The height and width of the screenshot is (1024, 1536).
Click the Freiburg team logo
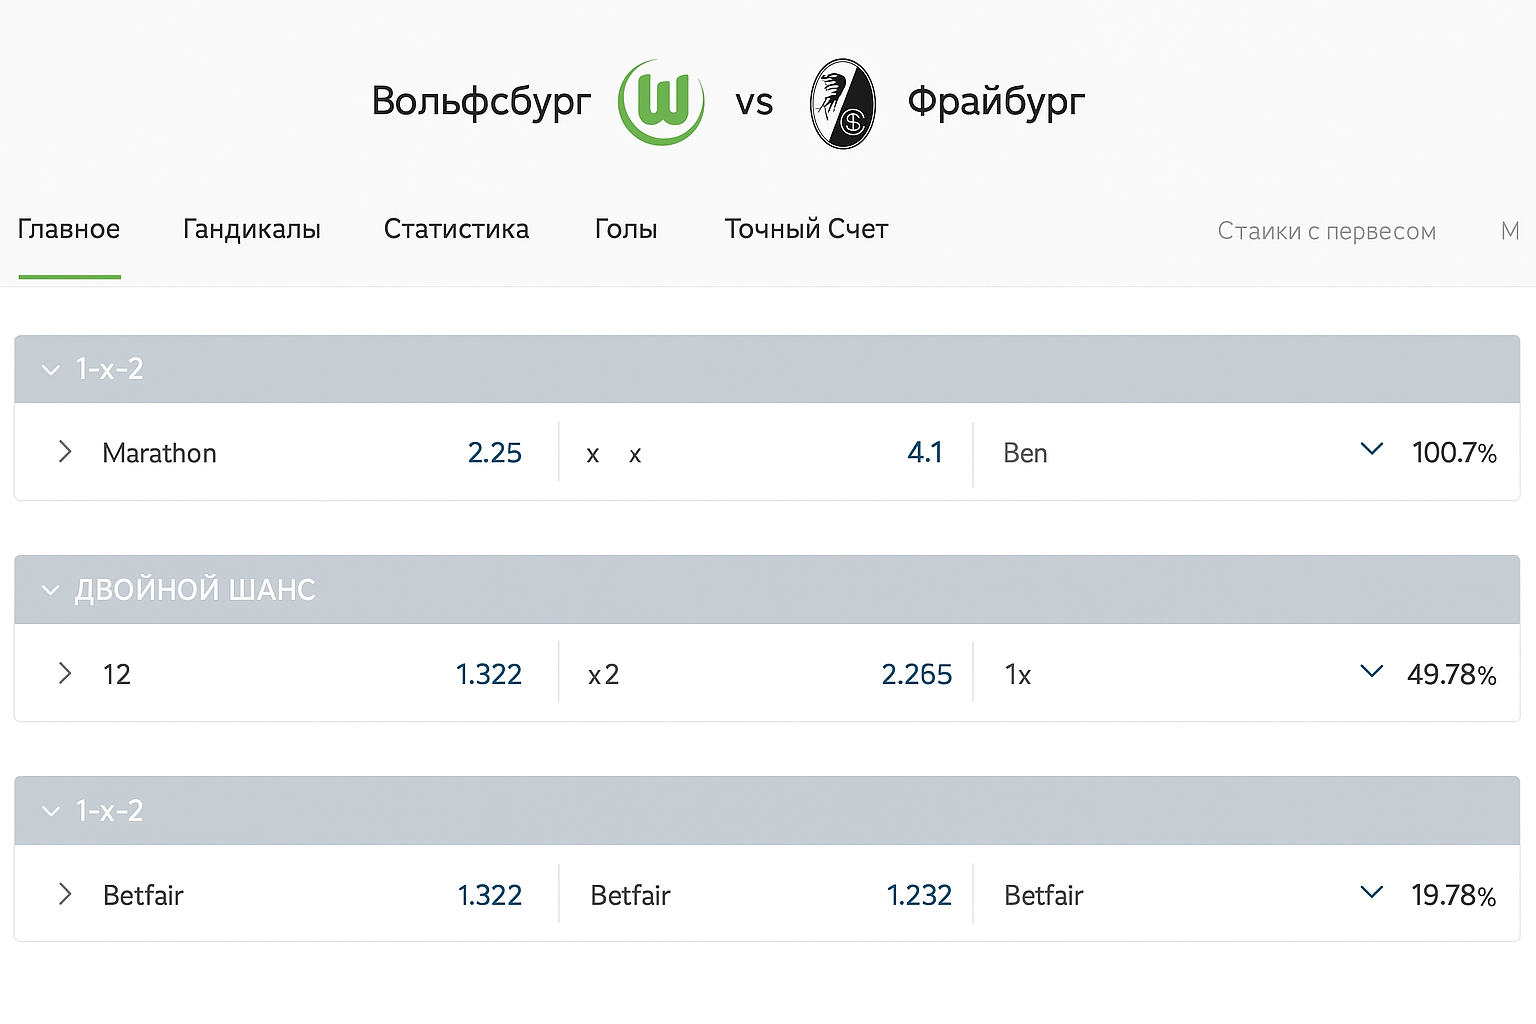pyautogui.click(x=842, y=104)
